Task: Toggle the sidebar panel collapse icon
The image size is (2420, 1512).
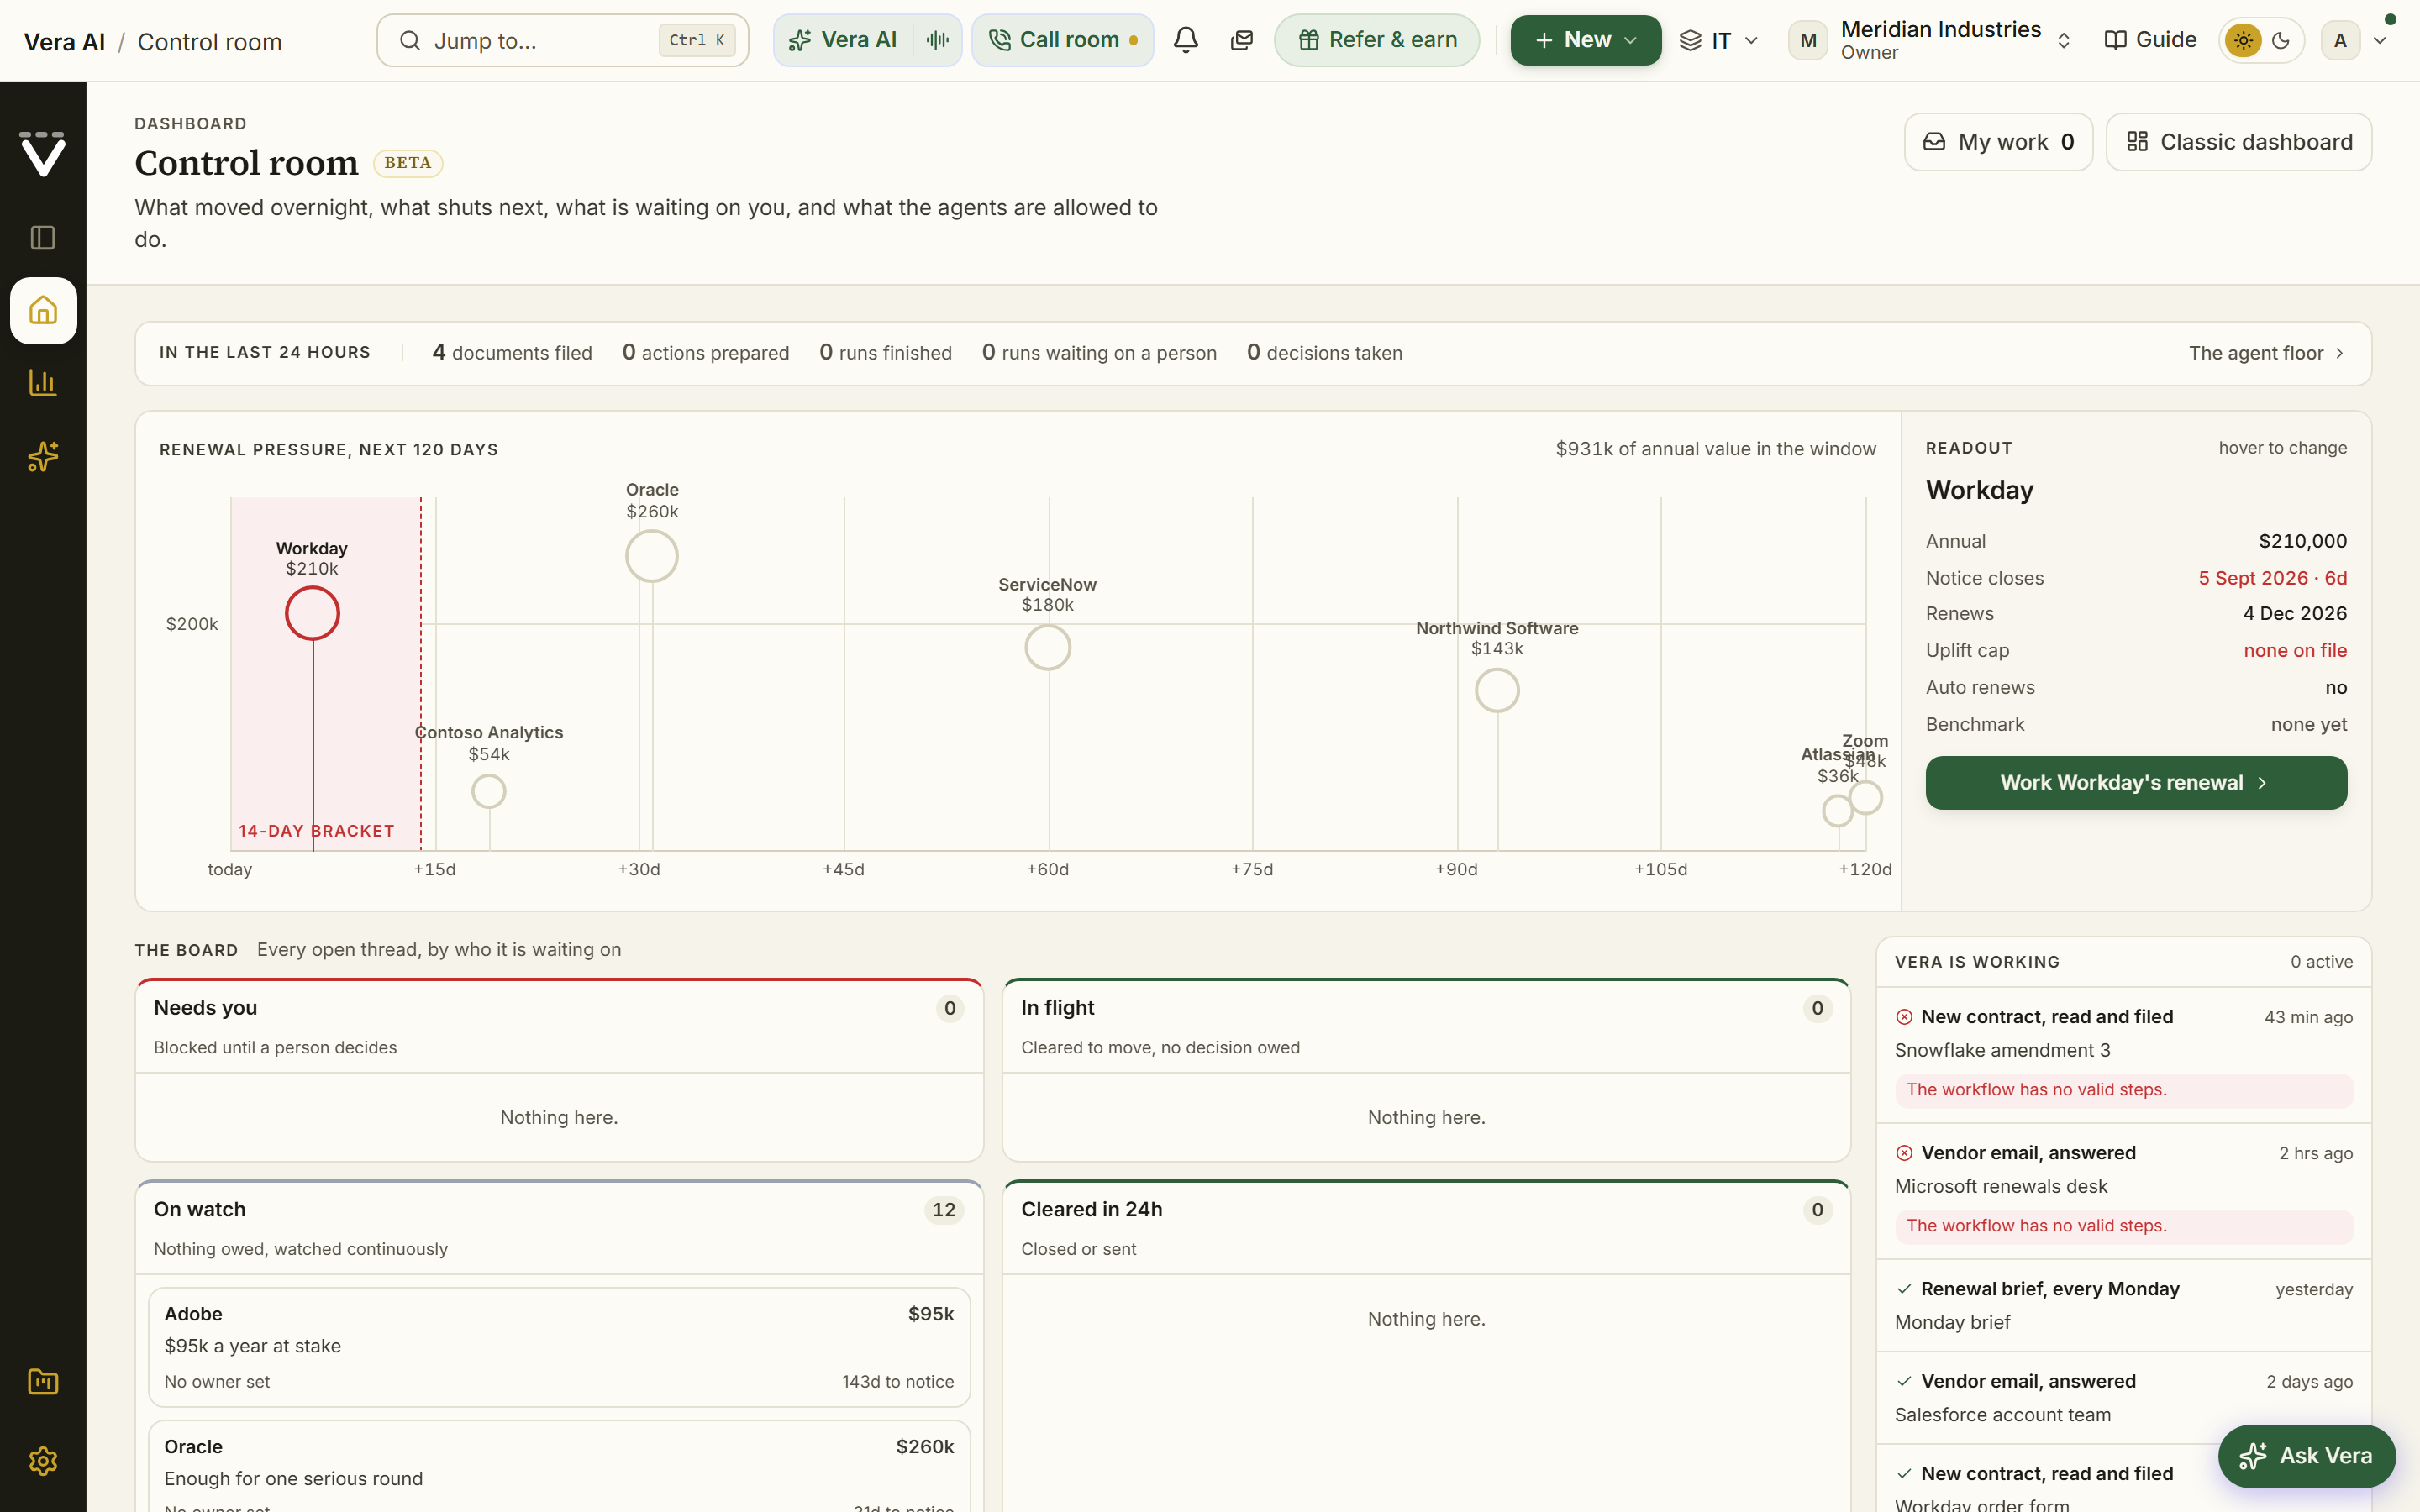Action: (x=43, y=238)
